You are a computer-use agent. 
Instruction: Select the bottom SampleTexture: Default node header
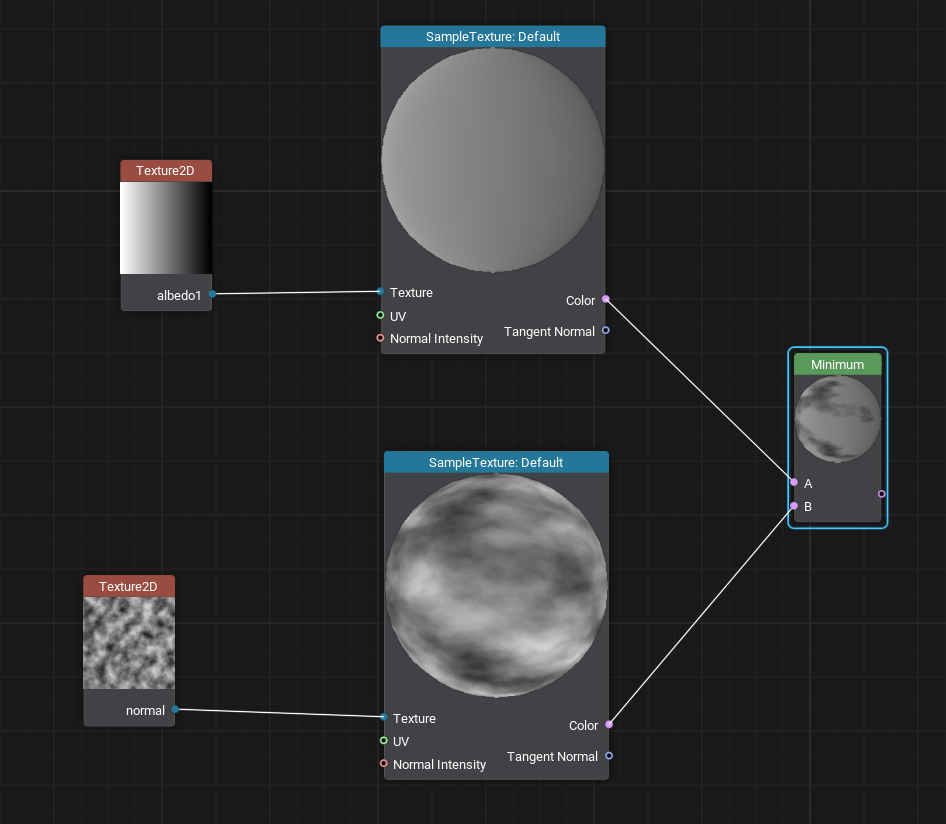coord(496,462)
